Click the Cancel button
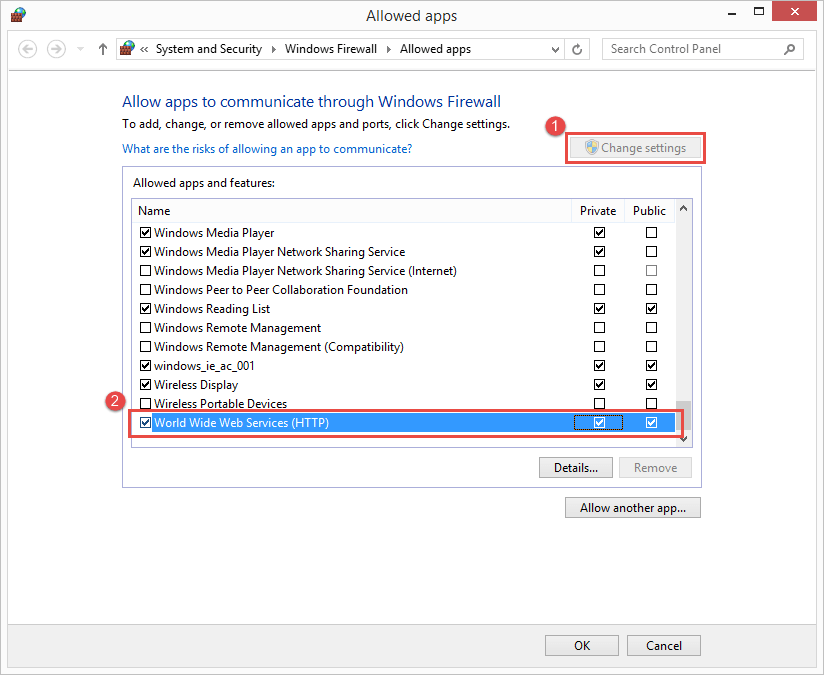824x675 pixels. [x=664, y=646]
